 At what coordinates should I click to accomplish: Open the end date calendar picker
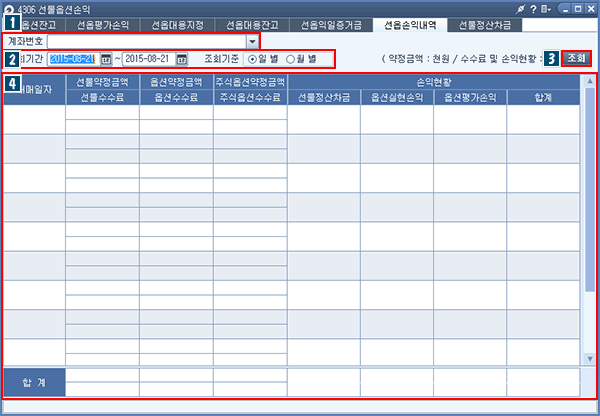[x=182, y=59]
